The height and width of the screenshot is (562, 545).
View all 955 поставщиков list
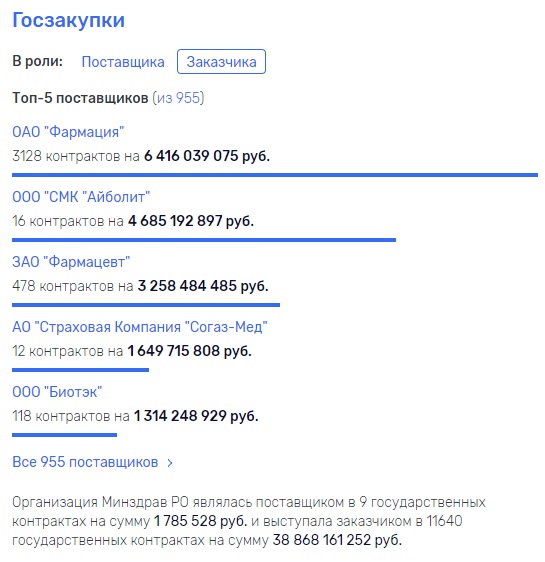click(x=85, y=462)
